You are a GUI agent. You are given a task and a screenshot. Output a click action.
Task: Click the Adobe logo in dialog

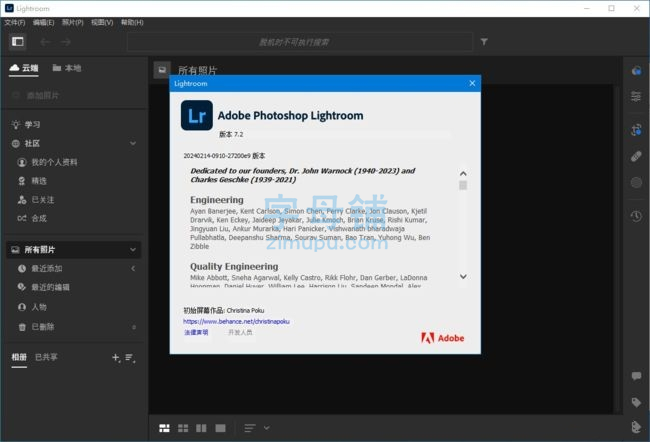(442, 338)
